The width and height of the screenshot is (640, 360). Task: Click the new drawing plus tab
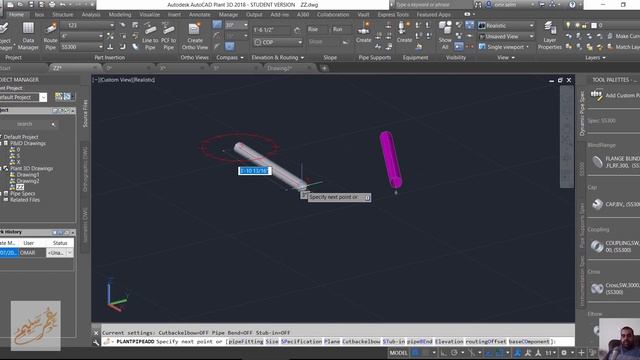click(324, 68)
